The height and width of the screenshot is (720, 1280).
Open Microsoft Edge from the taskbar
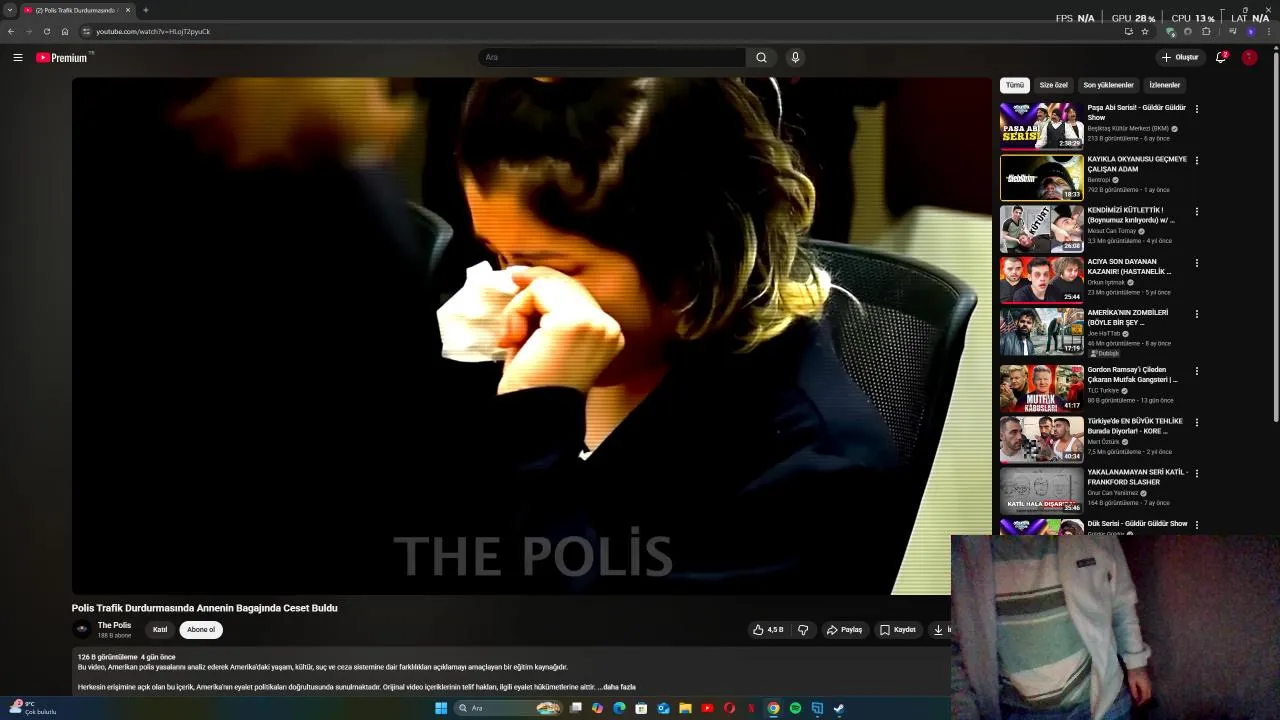(619, 708)
